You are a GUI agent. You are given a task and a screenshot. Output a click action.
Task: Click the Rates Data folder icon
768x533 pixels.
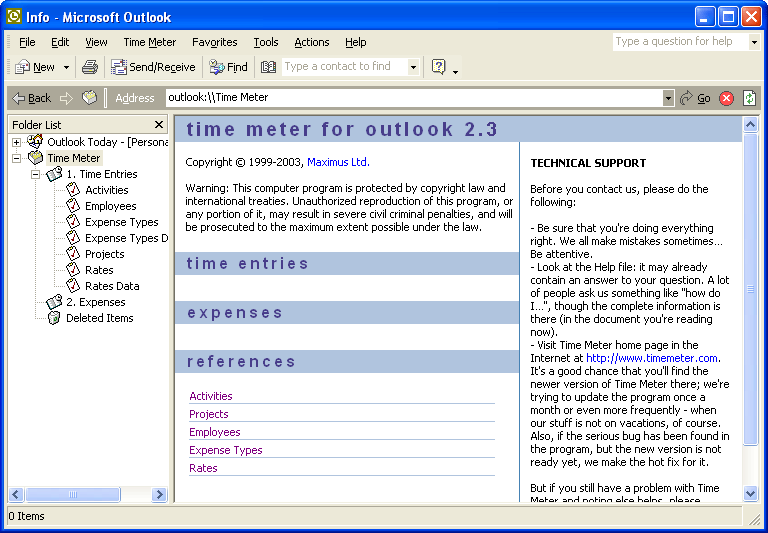point(73,286)
